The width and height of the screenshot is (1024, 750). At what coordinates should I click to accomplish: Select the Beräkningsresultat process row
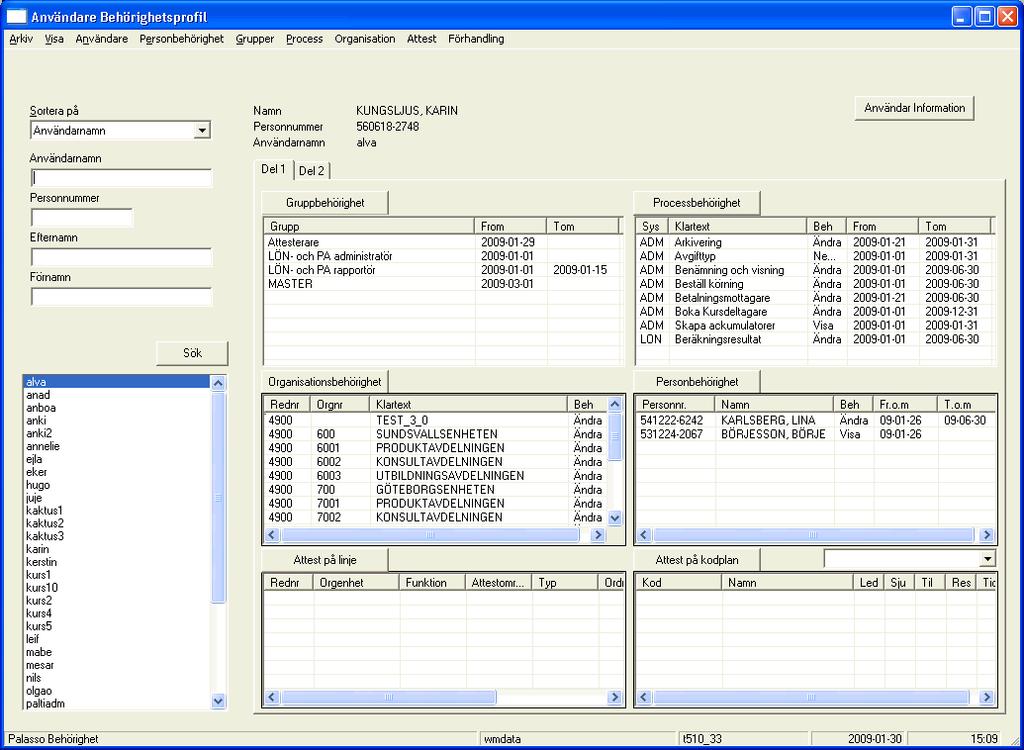pos(814,340)
